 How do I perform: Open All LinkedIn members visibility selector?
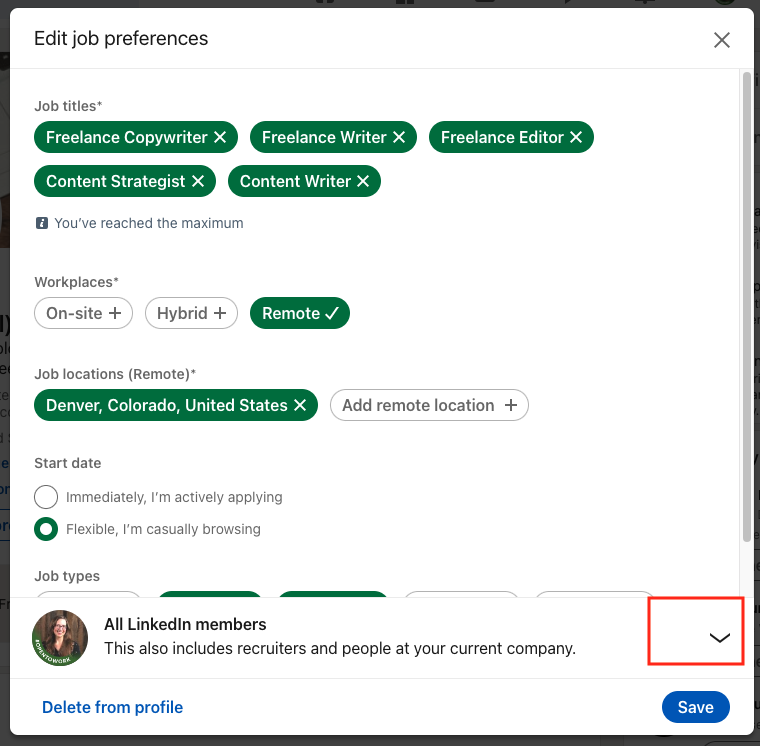click(340, 637)
